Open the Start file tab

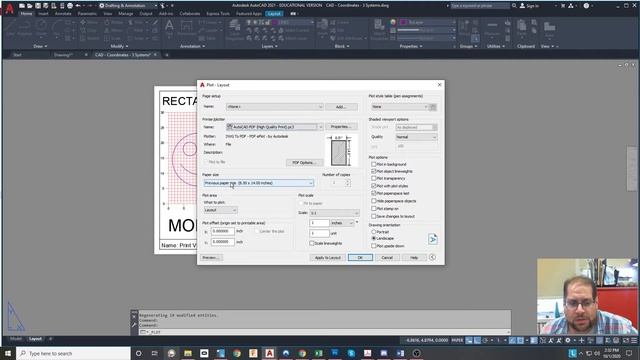point(17,55)
